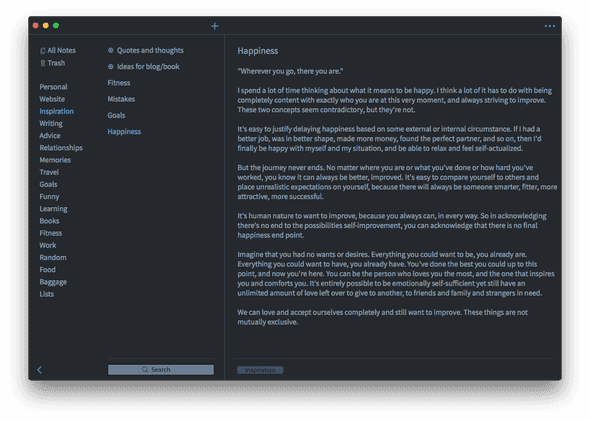The height and width of the screenshot is (421, 590).
Task: Click pin icon beside Quotes and thoughts
Action: point(111,50)
